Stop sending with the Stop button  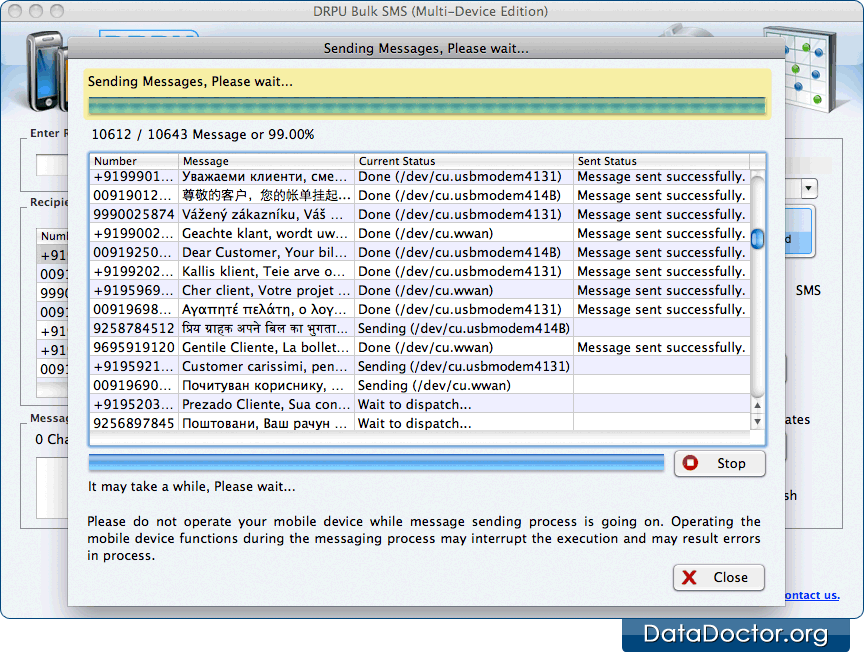click(x=720, y=464)
